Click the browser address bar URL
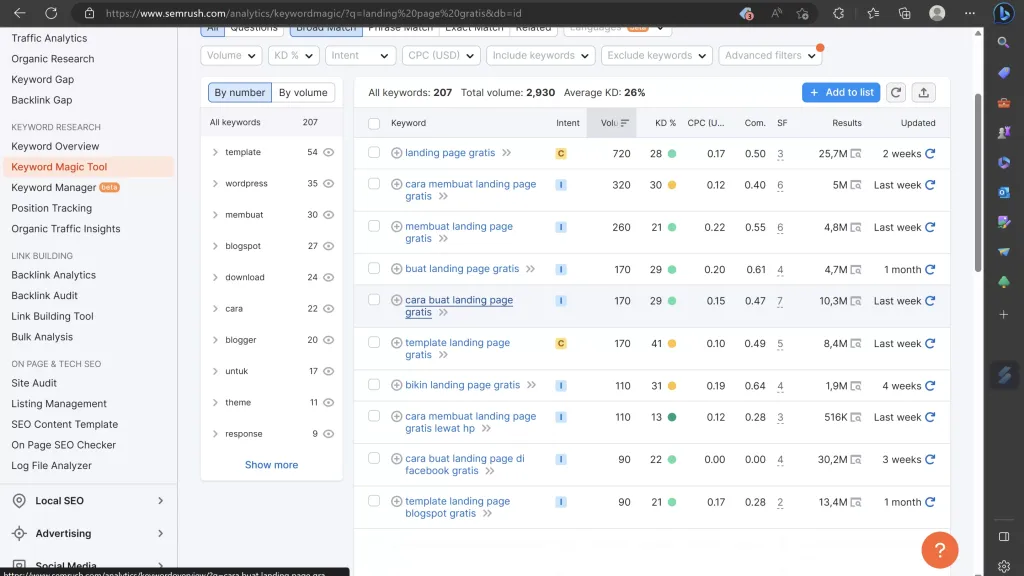The image size is (1024, 576). [313, 13]
